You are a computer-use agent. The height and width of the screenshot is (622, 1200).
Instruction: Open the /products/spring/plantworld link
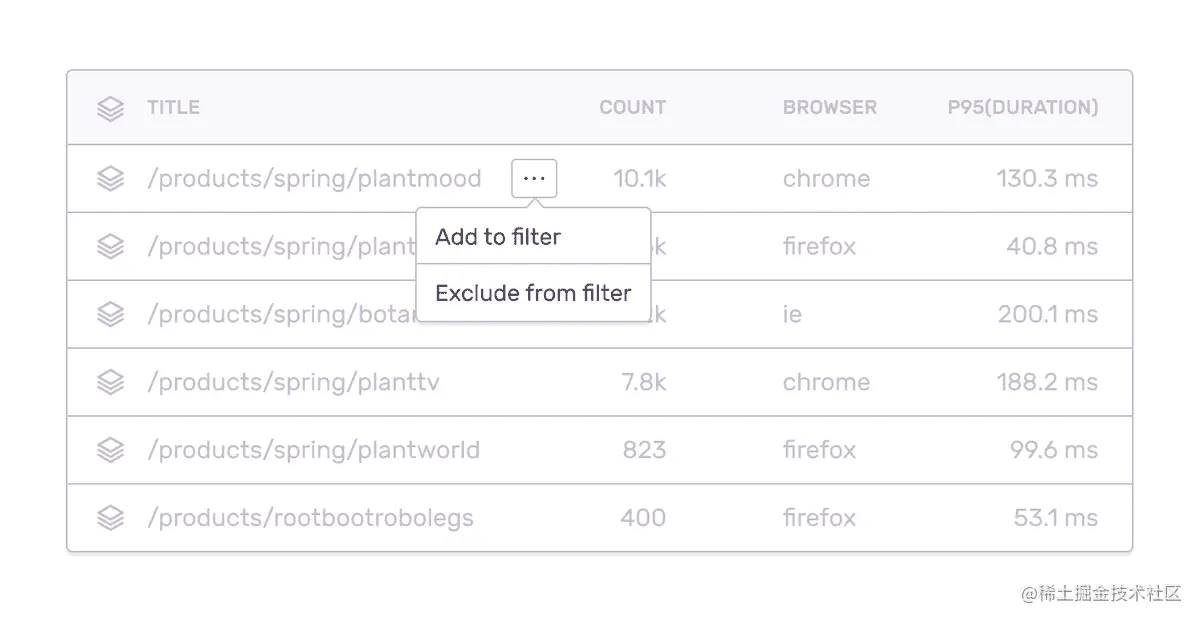pos(313,450)
